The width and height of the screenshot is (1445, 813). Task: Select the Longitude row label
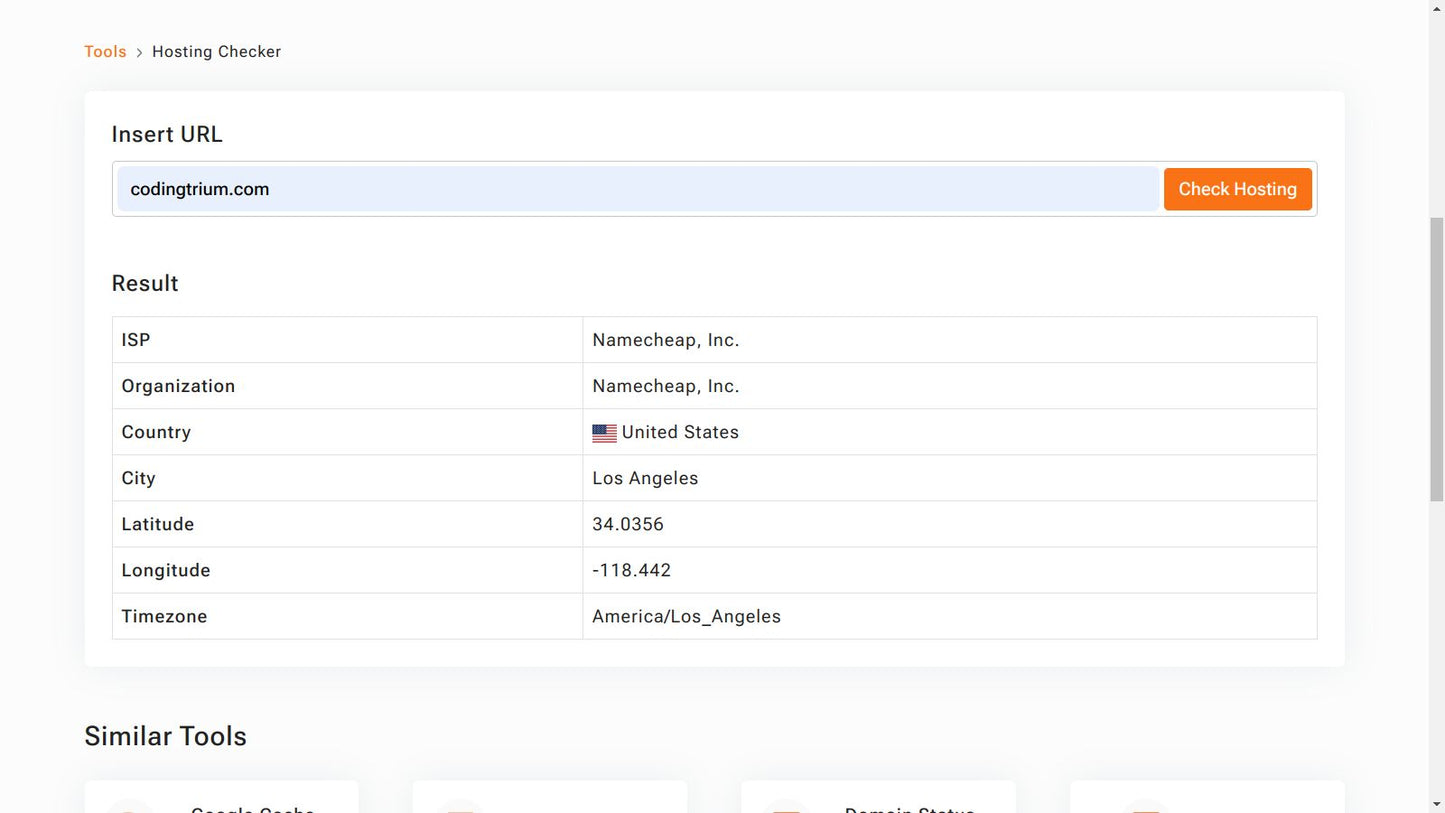(x=166, y=570)
